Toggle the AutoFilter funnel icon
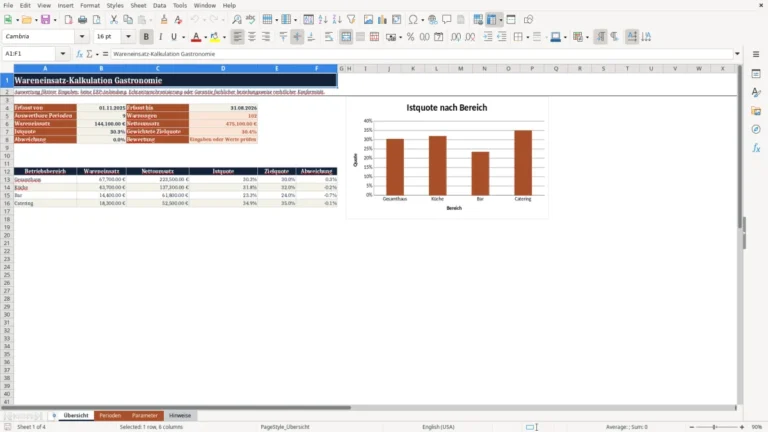The height and width of the screenshot is (432, 768). point(351,20)
